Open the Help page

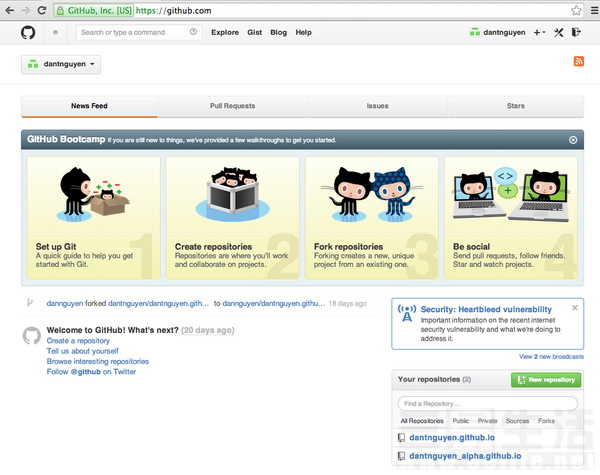click(303, 33)
